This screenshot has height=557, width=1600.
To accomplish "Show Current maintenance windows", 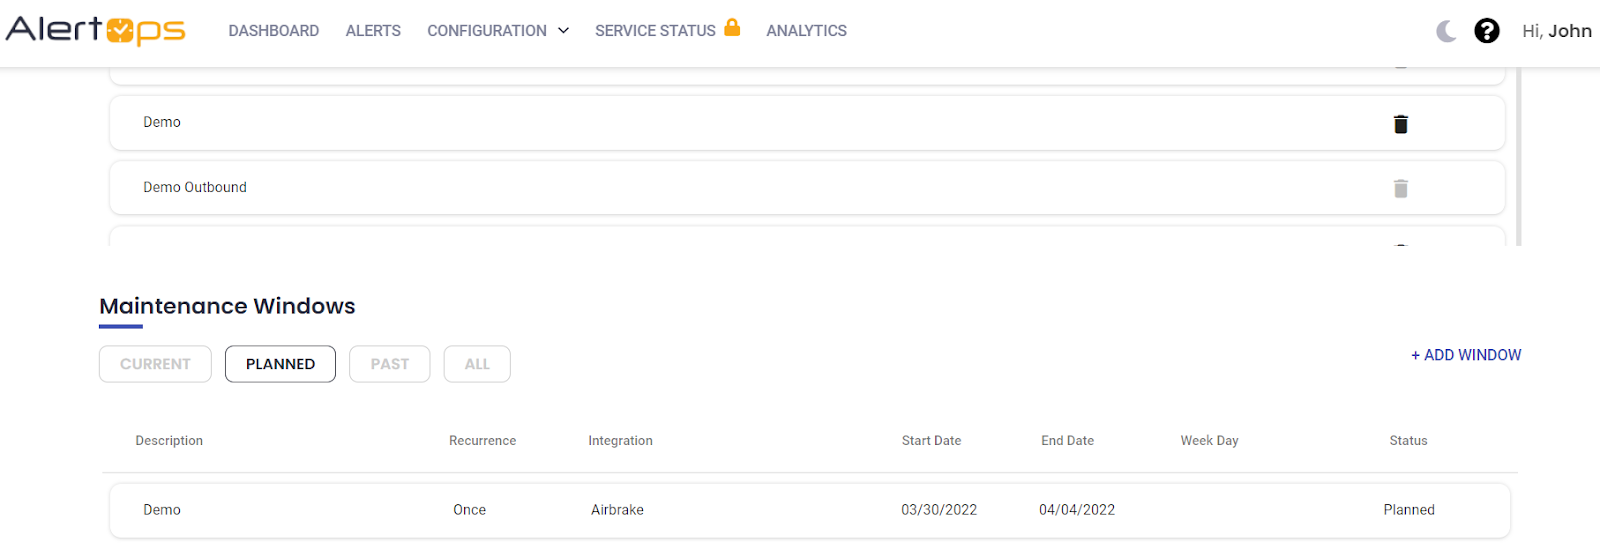I will 155,364.
